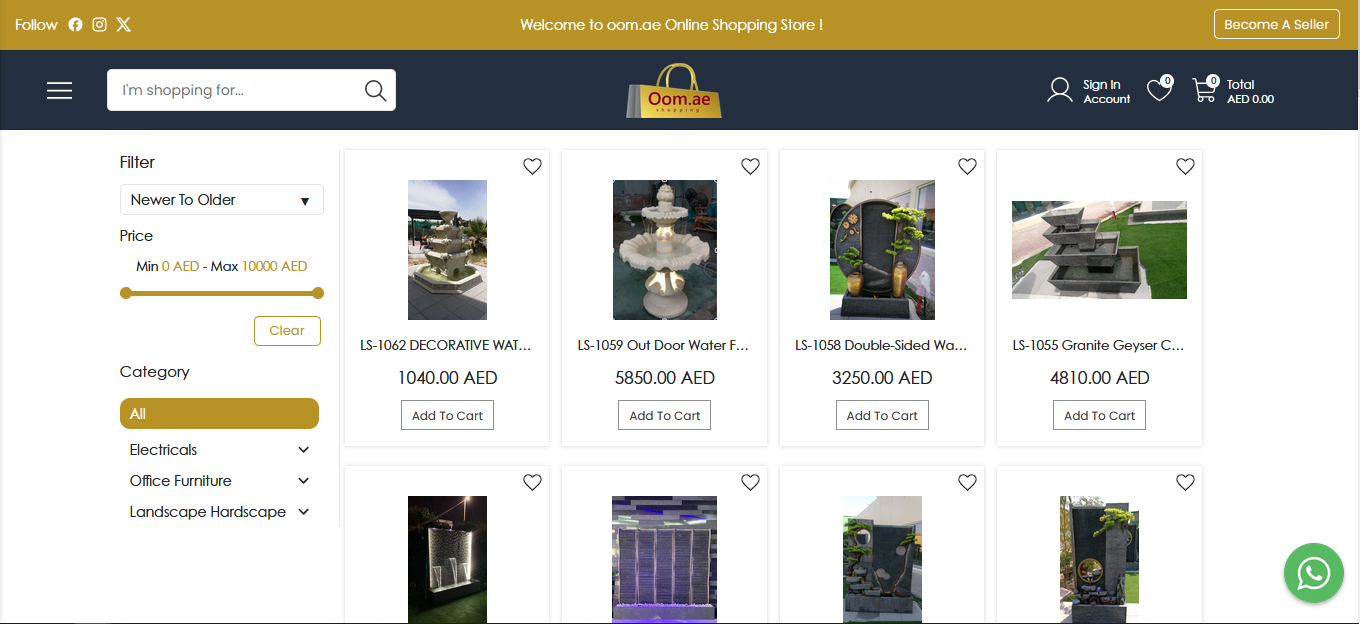Open the shopping cart icon
The image size is (1362, 624).
point(1204,90)
